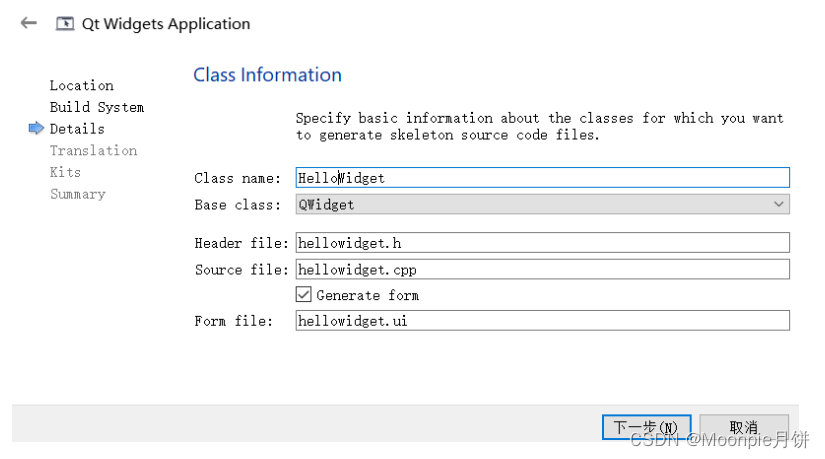This screenshot has height=459, width=825.
Task: Select the Build System wizard step
Action: [97, 107]
